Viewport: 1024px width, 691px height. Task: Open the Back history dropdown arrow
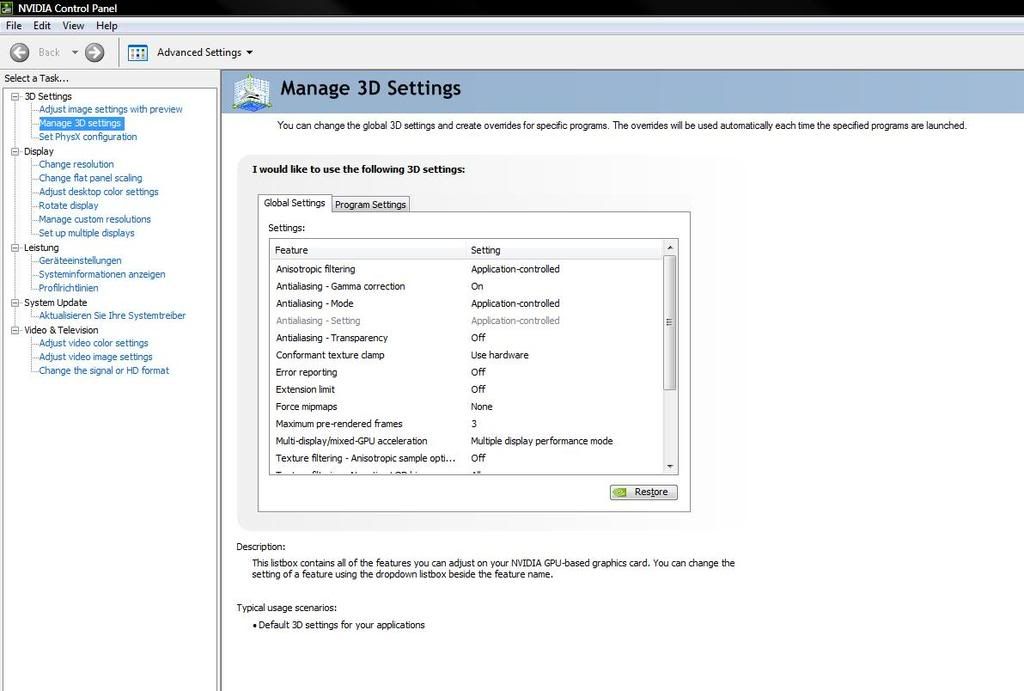[74, 52]
